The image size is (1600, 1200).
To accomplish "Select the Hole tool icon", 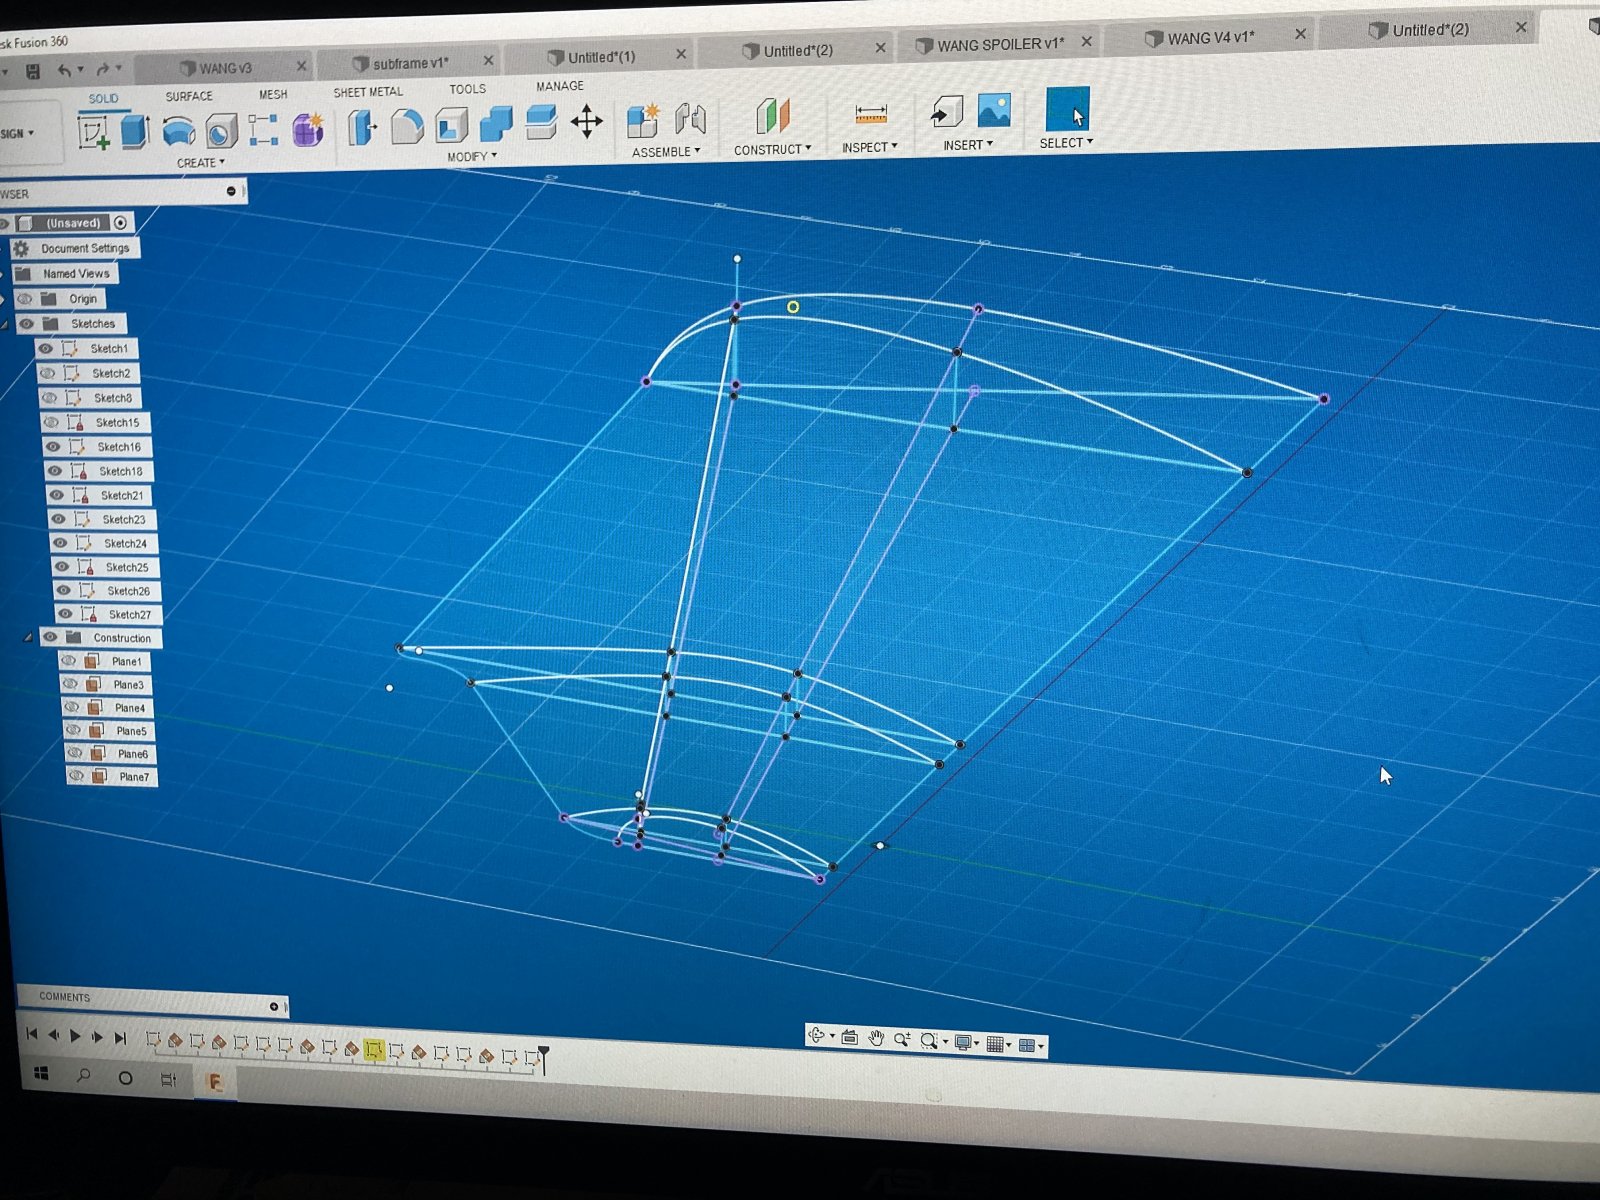I will (x=221, y=130).
